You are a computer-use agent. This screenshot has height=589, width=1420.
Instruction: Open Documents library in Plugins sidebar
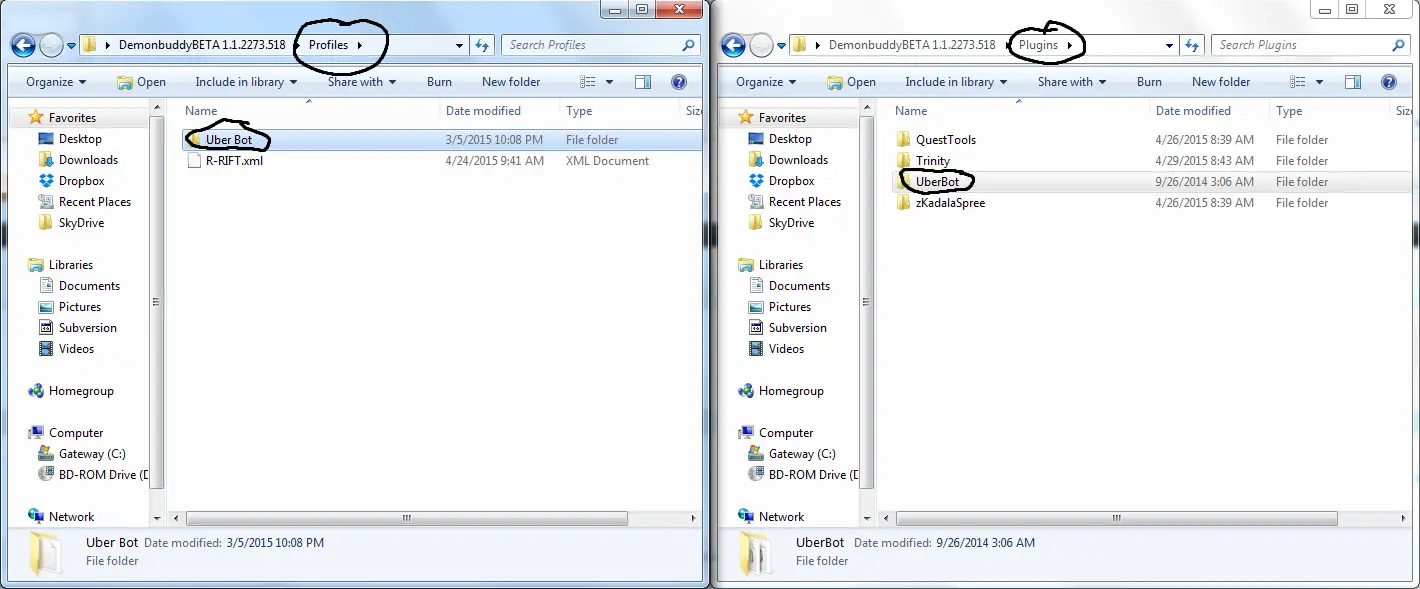799,286
